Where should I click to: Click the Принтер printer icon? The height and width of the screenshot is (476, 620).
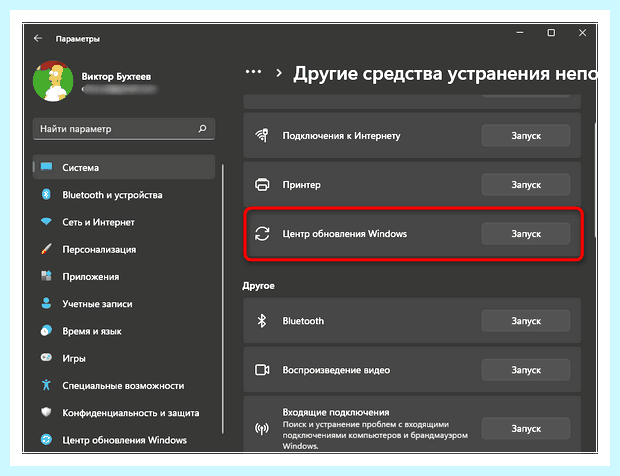[x=262, y=185]
